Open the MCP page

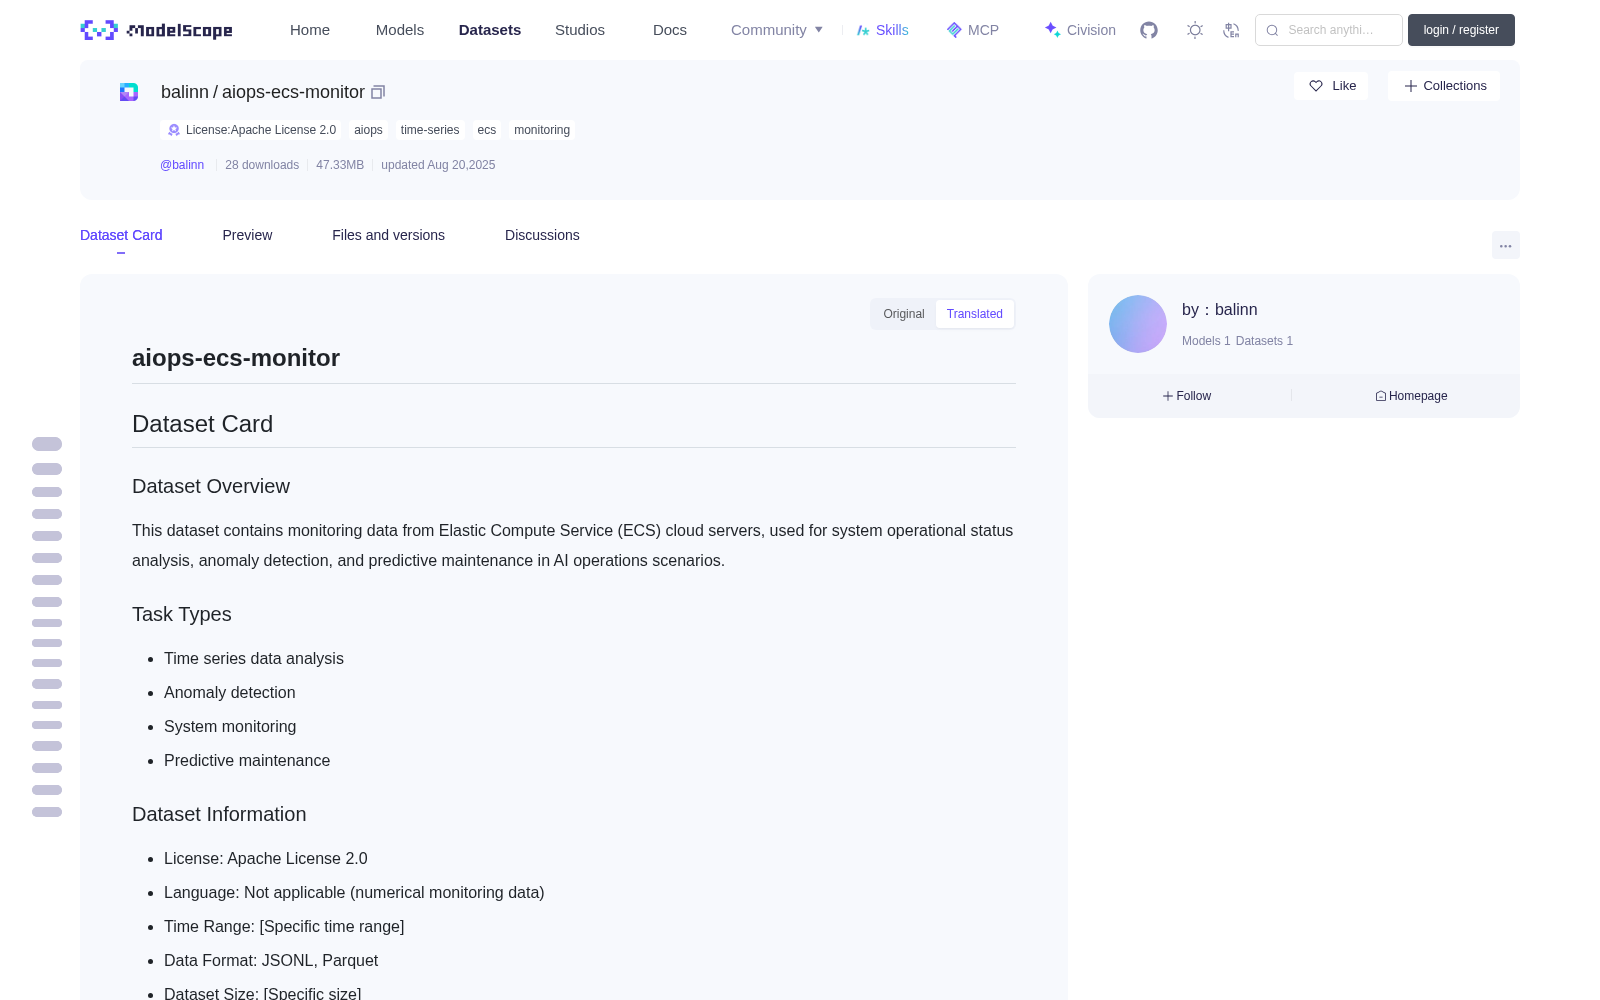973,30
